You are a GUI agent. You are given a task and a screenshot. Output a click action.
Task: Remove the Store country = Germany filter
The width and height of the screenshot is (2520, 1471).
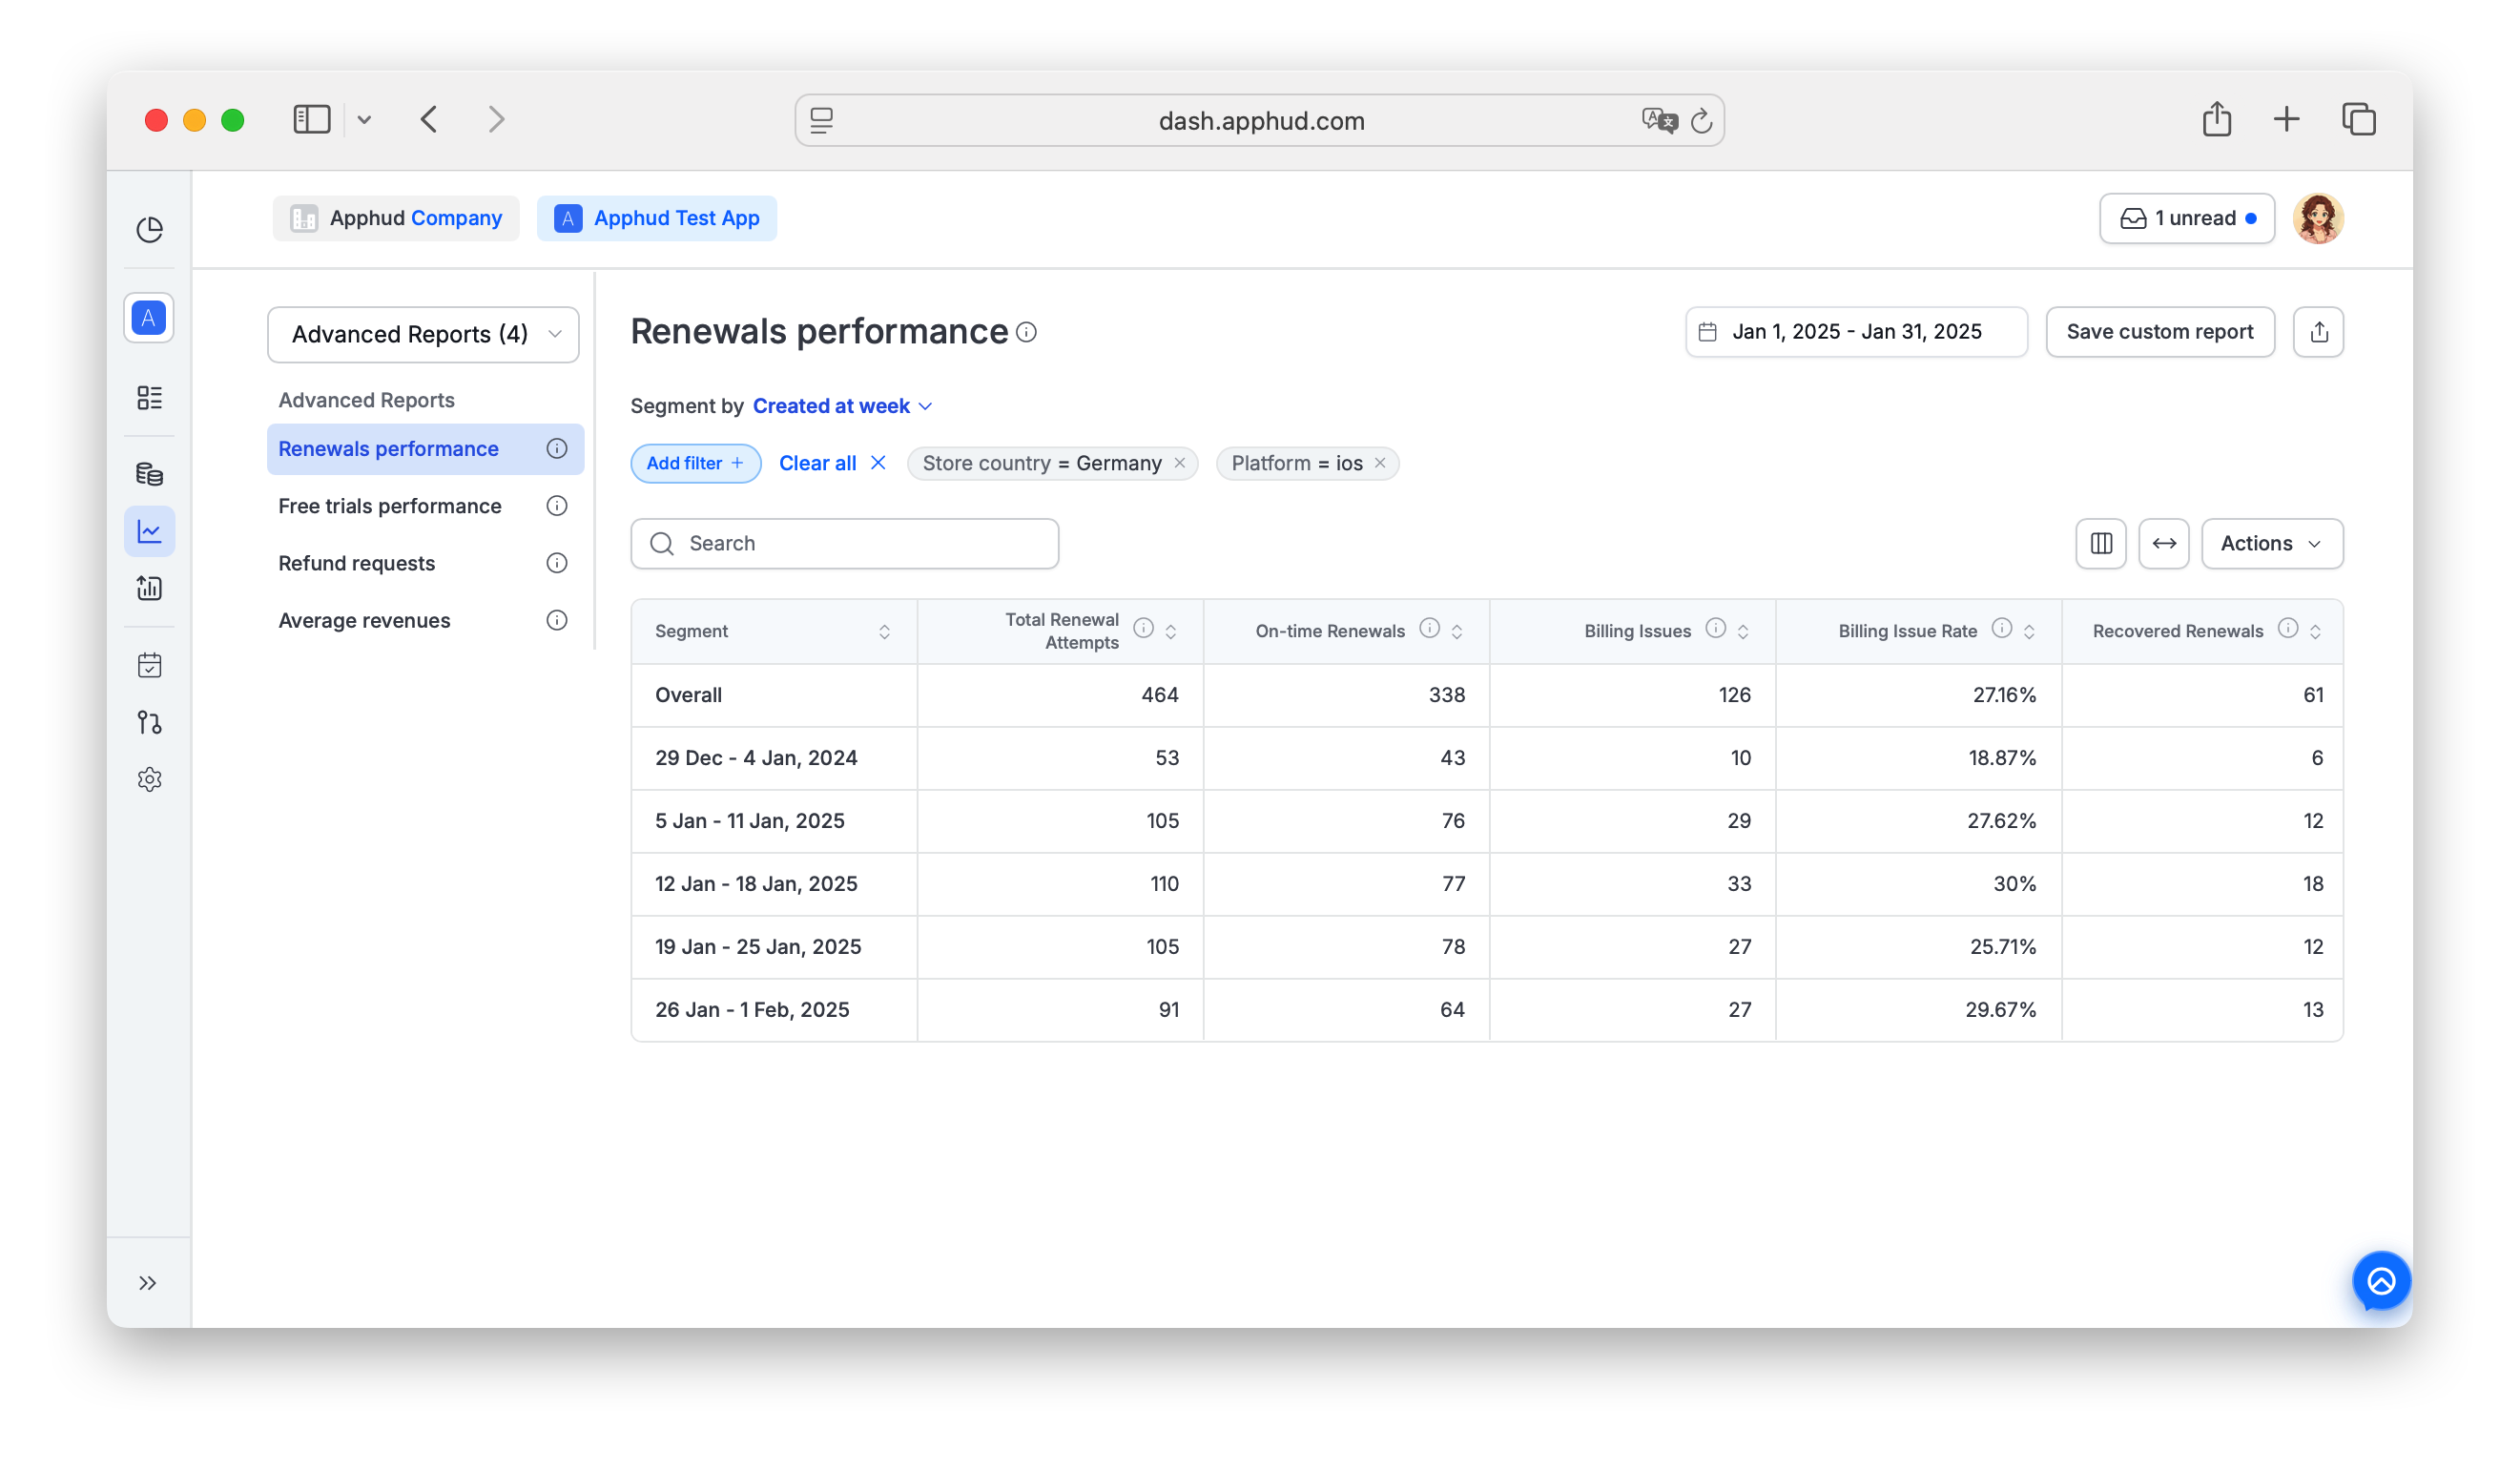tap(1180, 463)
